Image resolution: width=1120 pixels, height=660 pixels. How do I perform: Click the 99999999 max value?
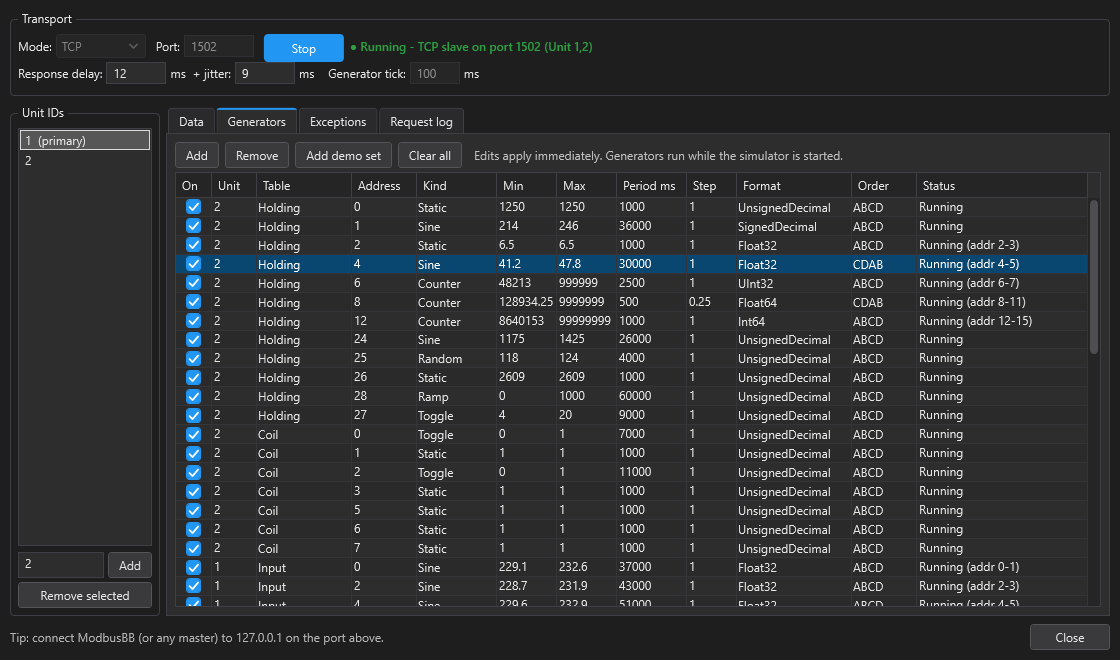(584, 321)
